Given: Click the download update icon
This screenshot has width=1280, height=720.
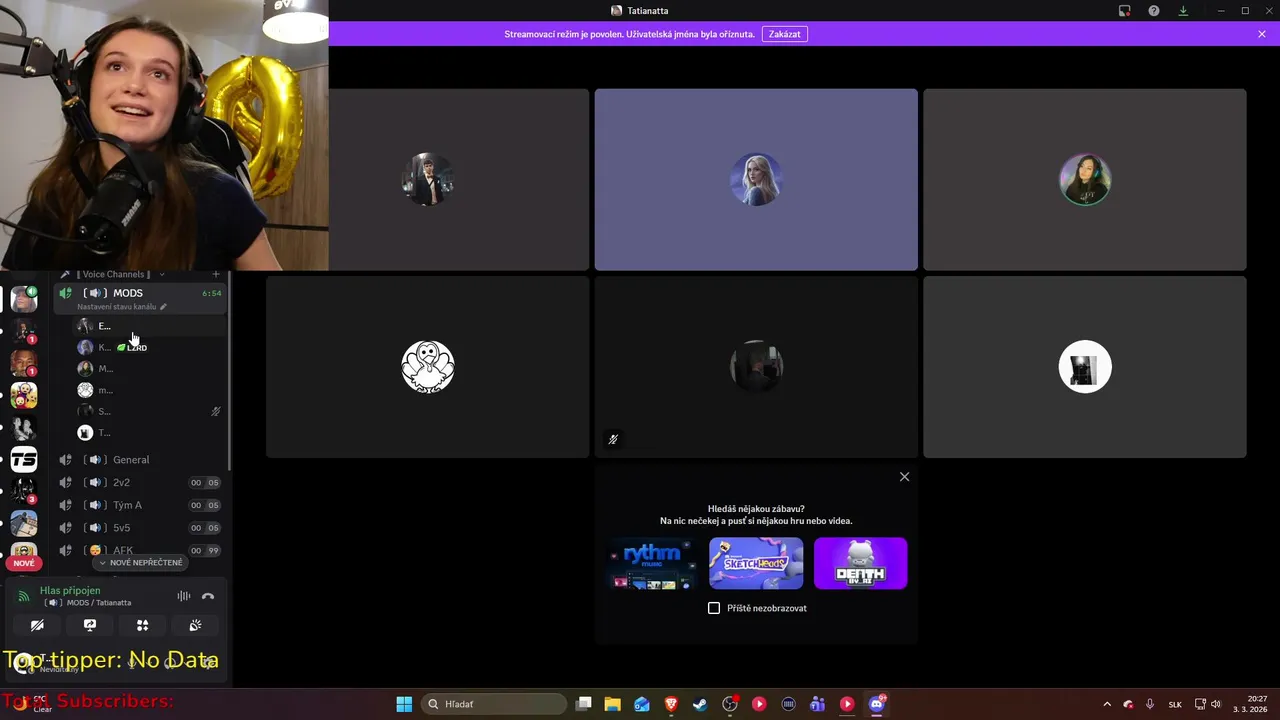Looking at the screenshot, I should point(1183,11).
